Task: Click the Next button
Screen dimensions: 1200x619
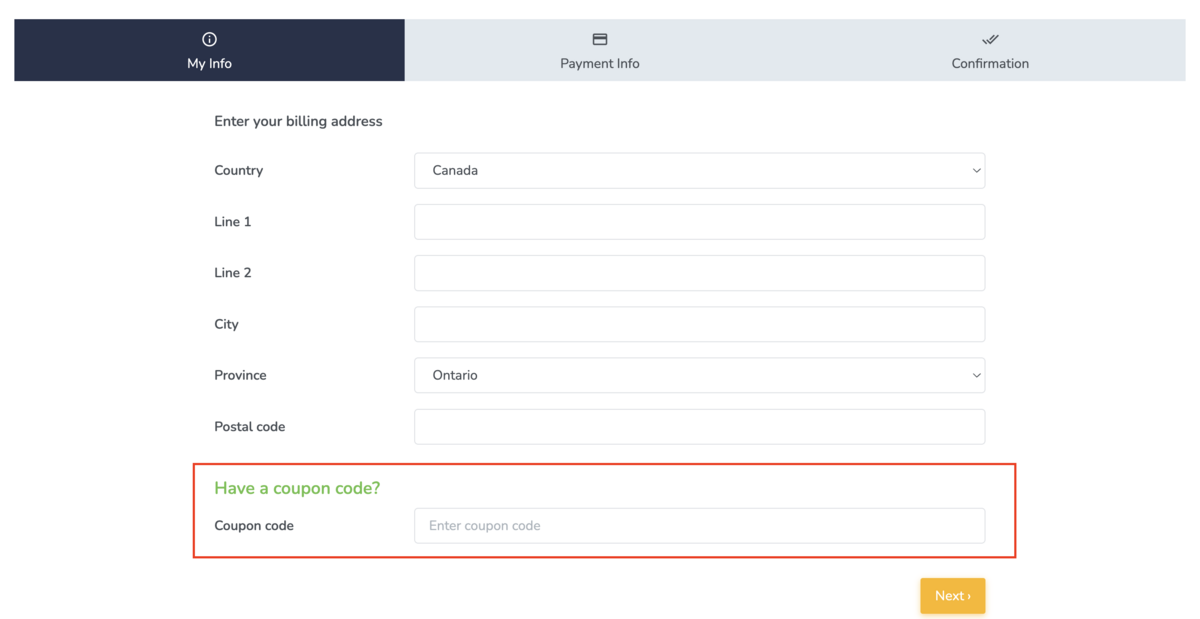Action: (x=952, y=595)
